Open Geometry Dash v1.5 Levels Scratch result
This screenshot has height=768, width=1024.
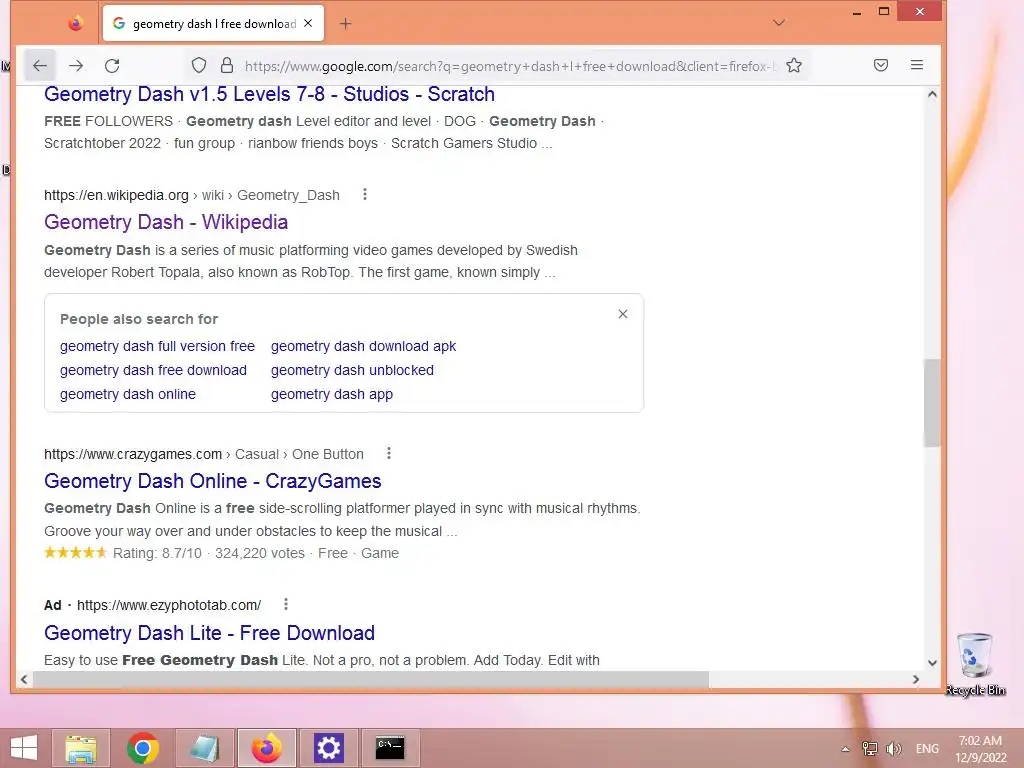pos(269,94)
